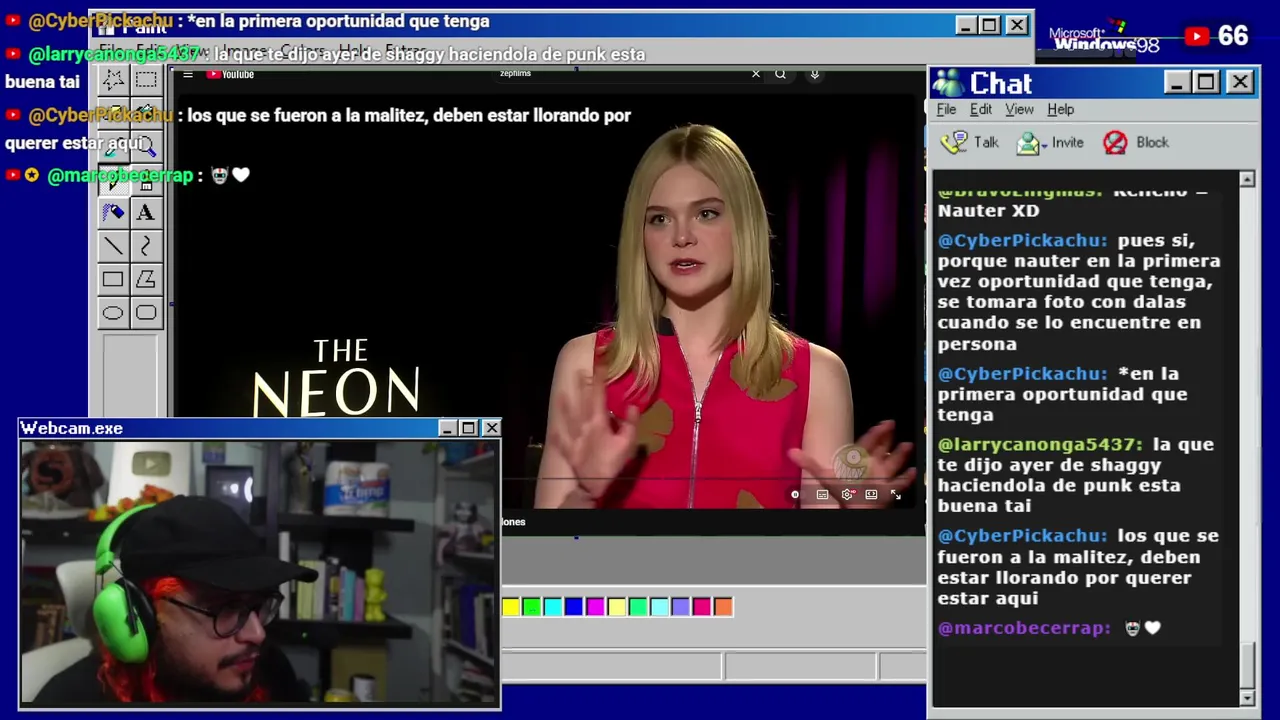Click the Chat scrollbar up arrow
The width and height of the screenshot is (1280, 720).
tap(1247, 179)
